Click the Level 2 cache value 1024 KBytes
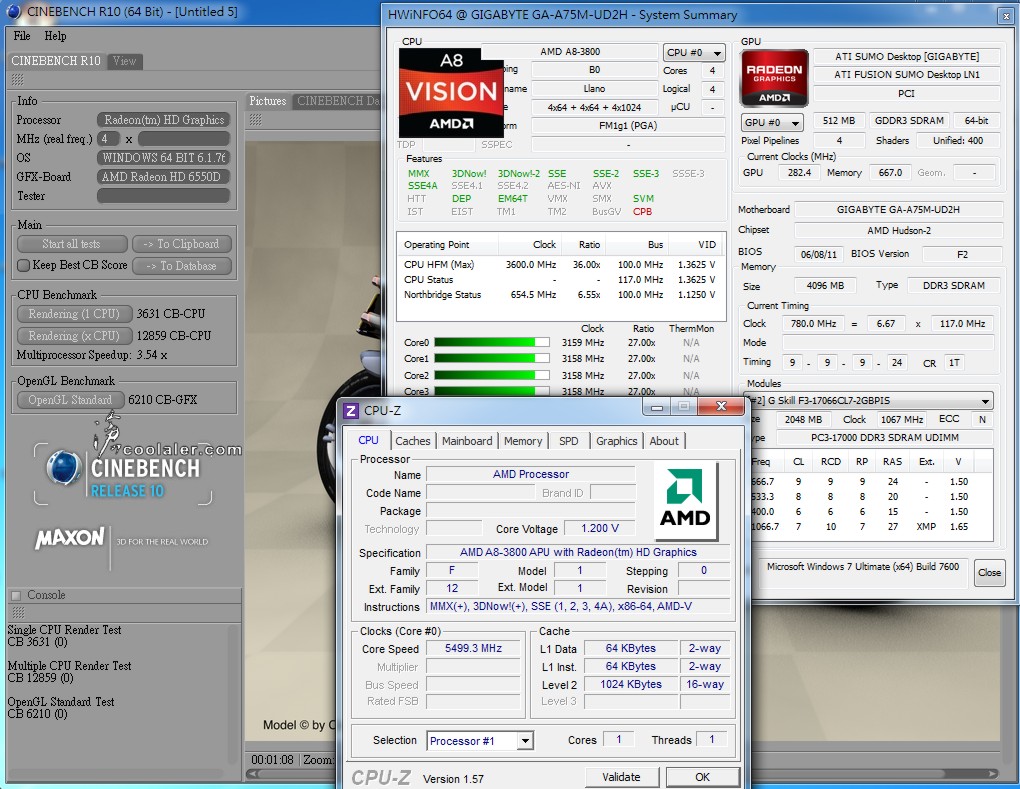Screen dimensions: 1020x789 click(630, 684)
